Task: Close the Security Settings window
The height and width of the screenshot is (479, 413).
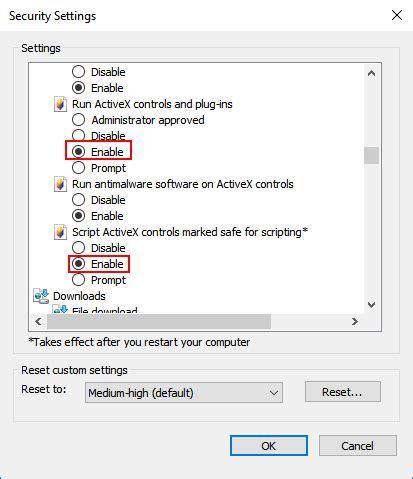Action: point(397,15)
